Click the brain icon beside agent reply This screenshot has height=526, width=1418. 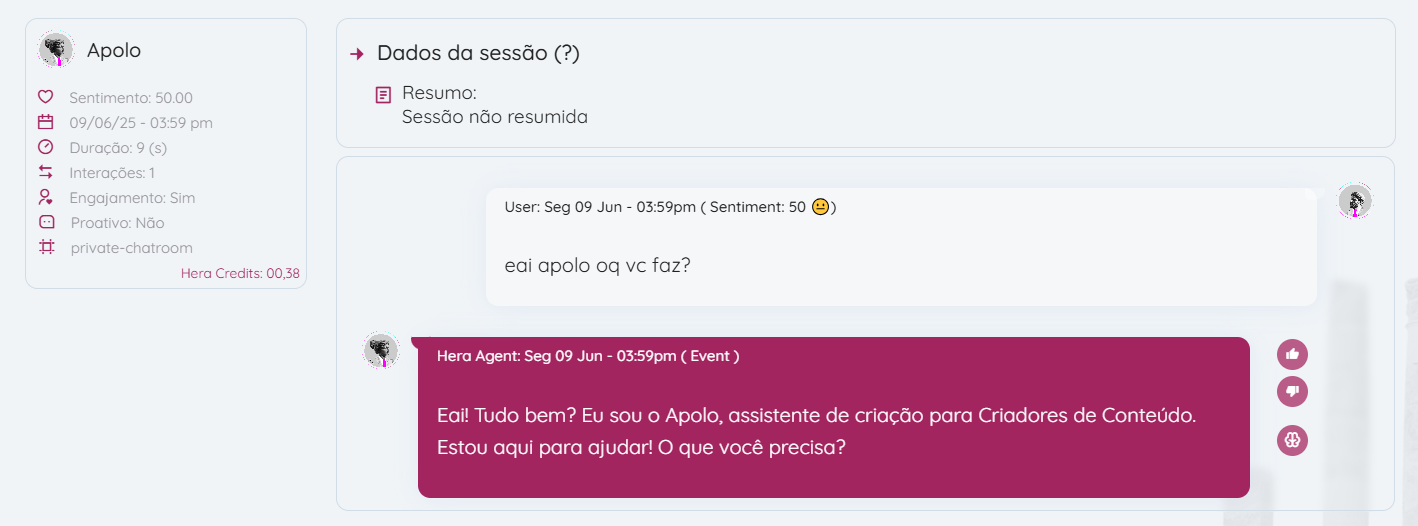point(1292,440)
